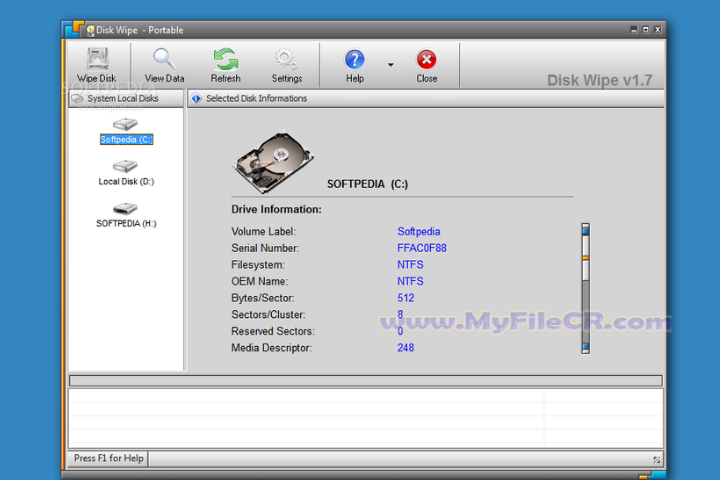Click the drive information scrollbar thumb

tap(585, 258)
